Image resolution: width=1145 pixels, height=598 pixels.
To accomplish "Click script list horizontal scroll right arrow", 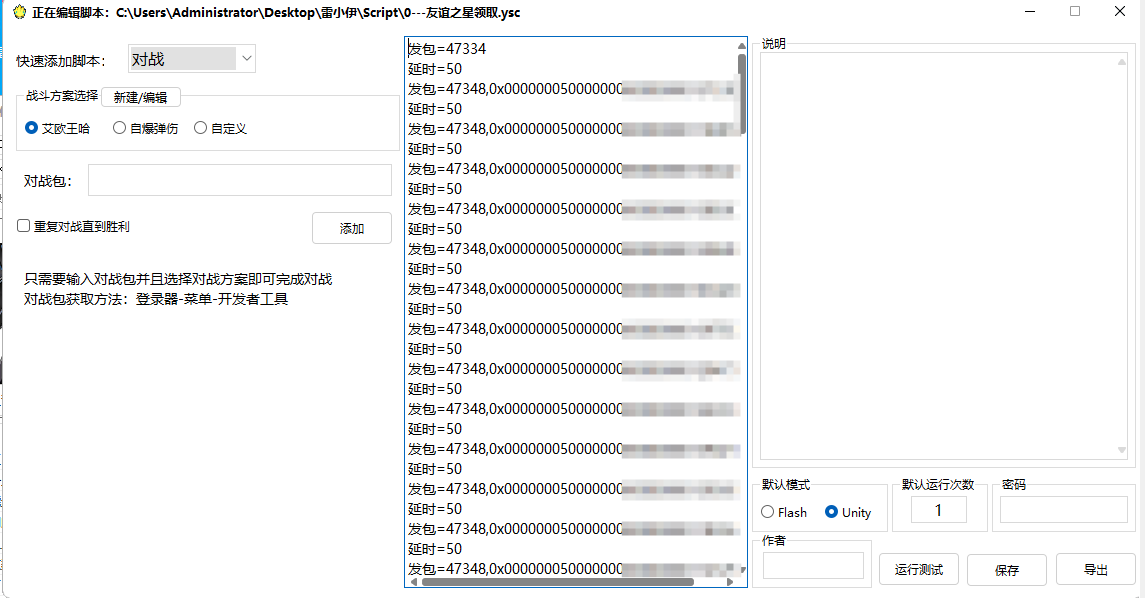I will click(x=730, y=581).
